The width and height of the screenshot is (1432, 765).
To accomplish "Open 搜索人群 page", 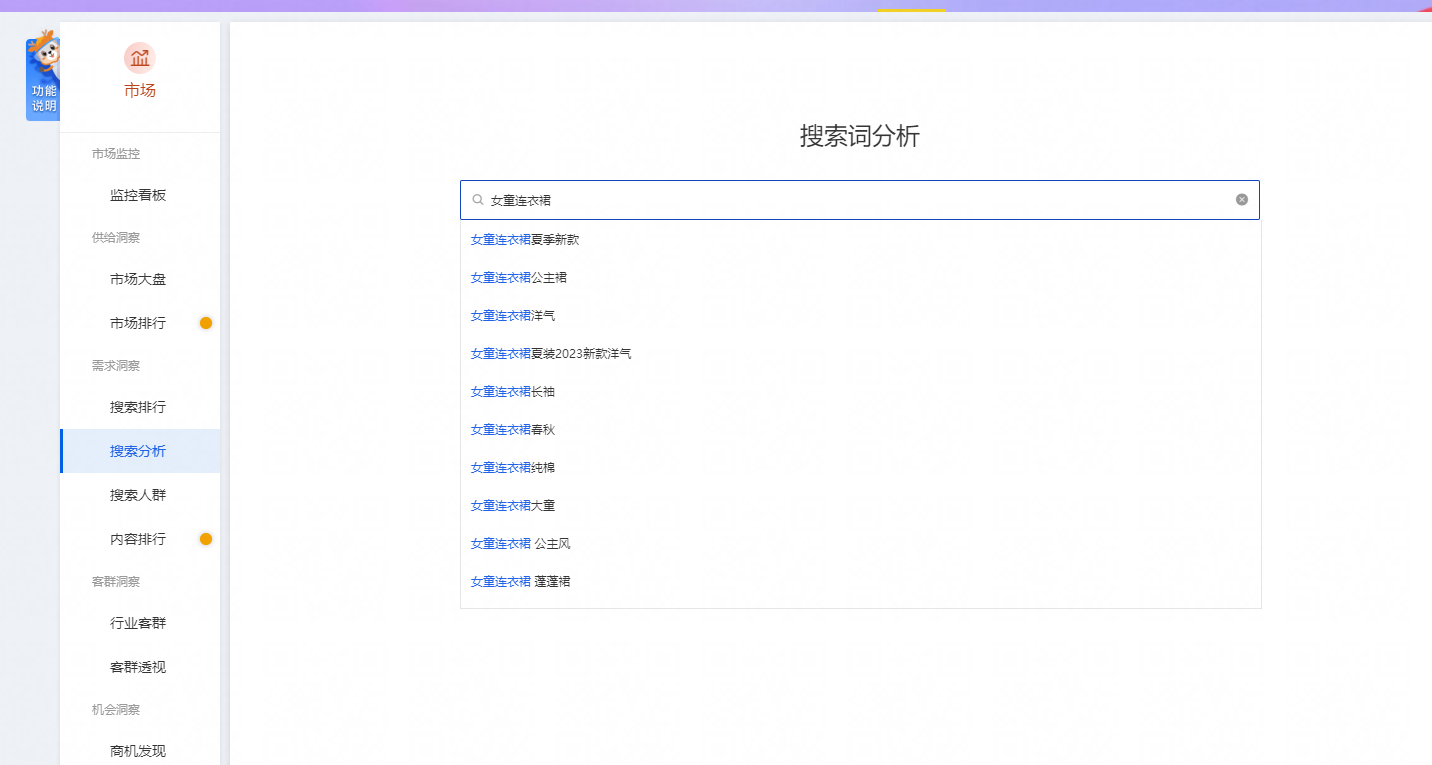I will [138, 495].
